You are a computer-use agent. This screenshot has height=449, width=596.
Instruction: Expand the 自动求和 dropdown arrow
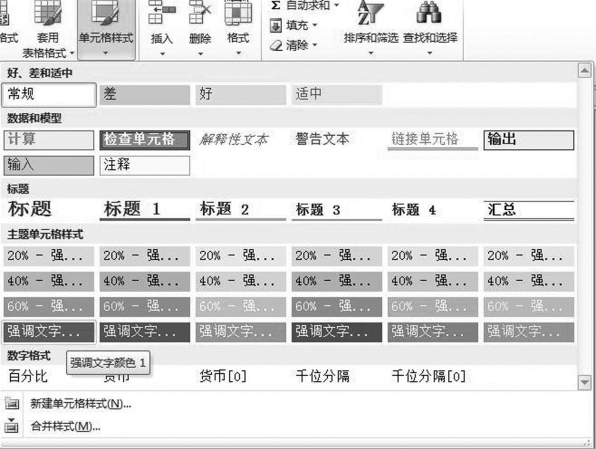click(x=336, y=6)
